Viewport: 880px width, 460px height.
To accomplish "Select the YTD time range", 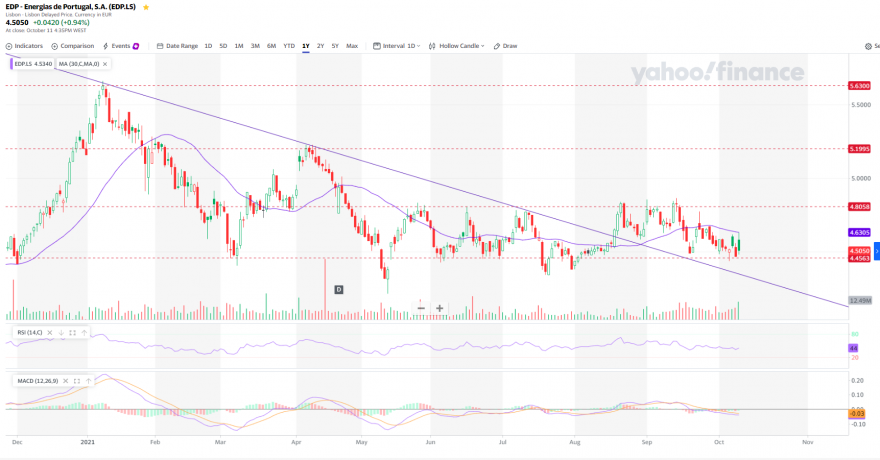I will click(x=288, y=46).
